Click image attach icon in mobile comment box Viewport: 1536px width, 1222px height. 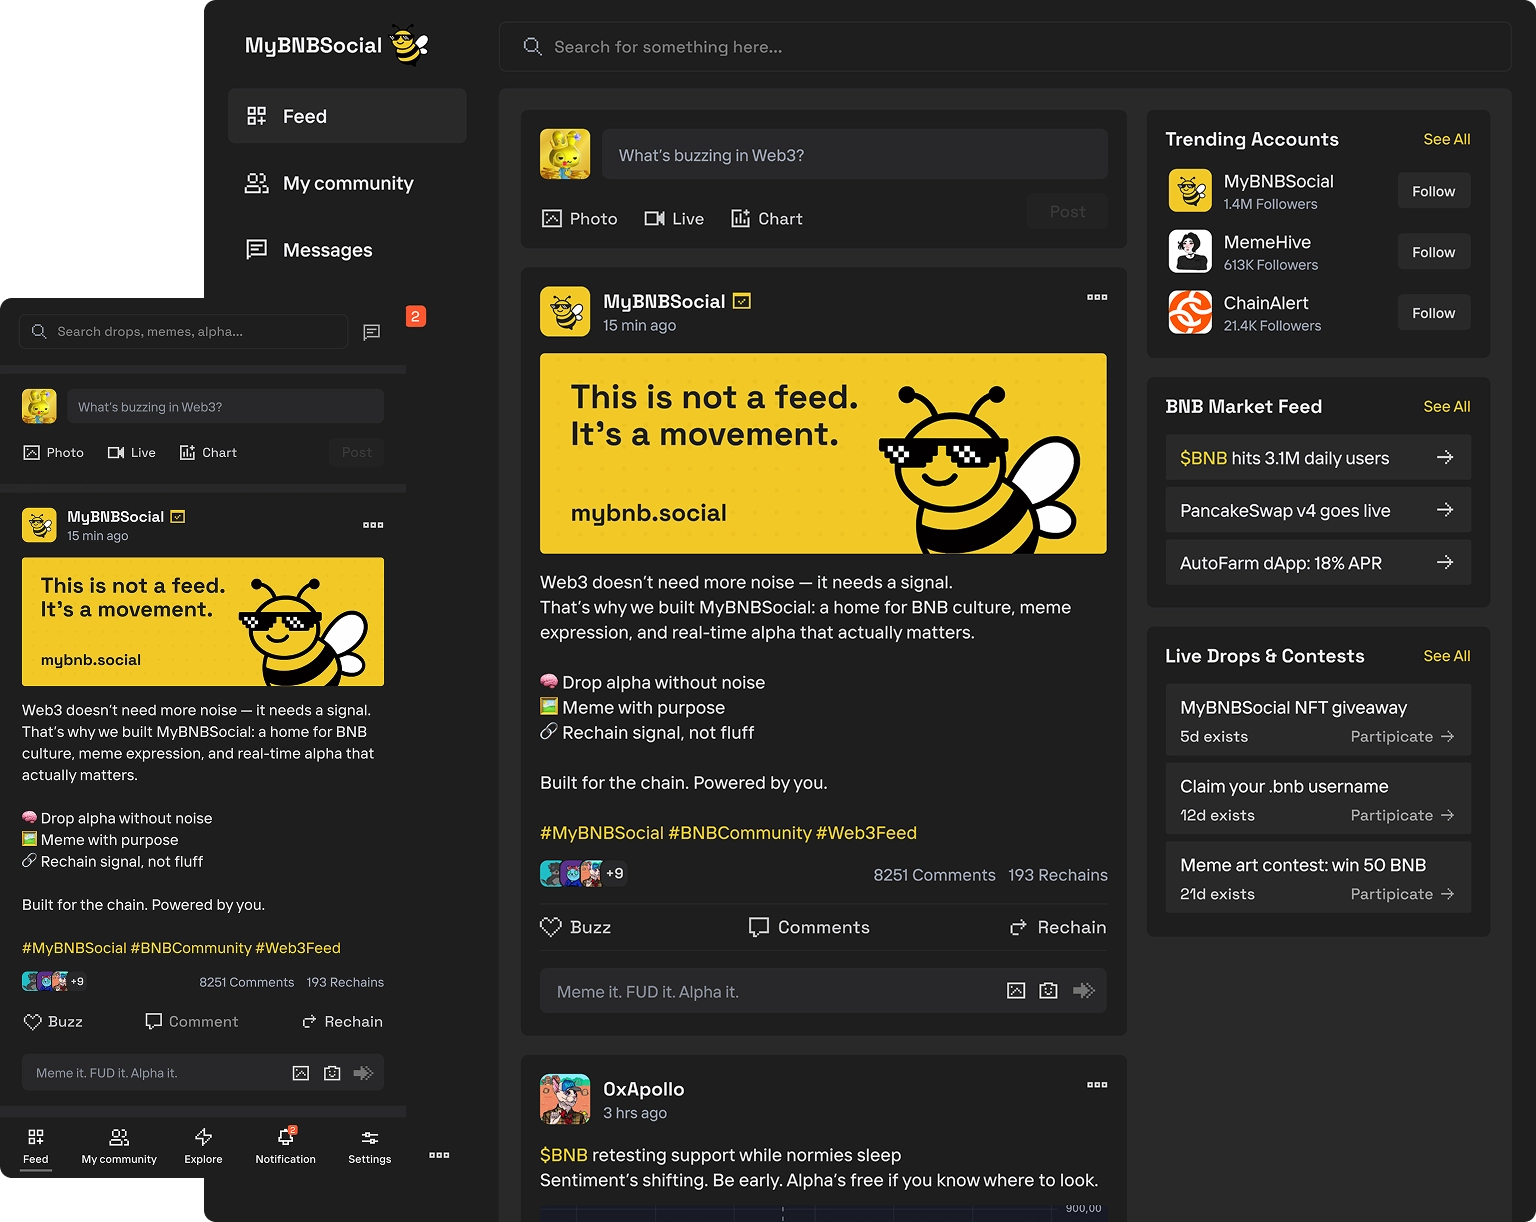pyautogui.click(x=300, y=1073)
